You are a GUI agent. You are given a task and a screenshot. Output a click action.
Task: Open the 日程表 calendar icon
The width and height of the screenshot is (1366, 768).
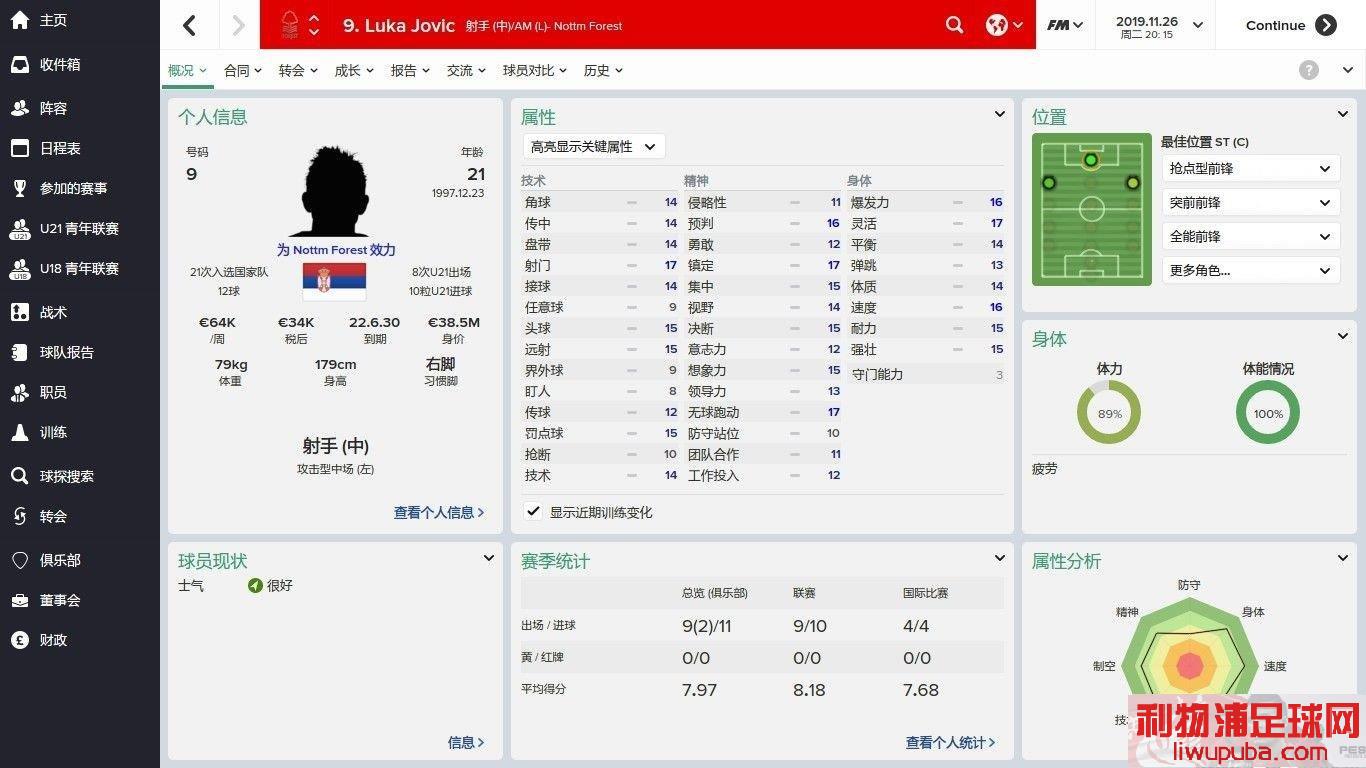(x=20, y=148)
